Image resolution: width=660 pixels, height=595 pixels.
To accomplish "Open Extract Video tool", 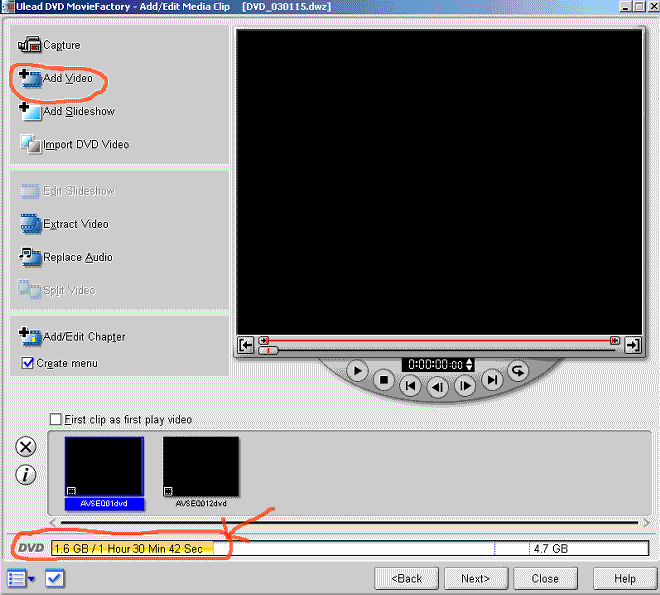I will (x=65, y=224).
